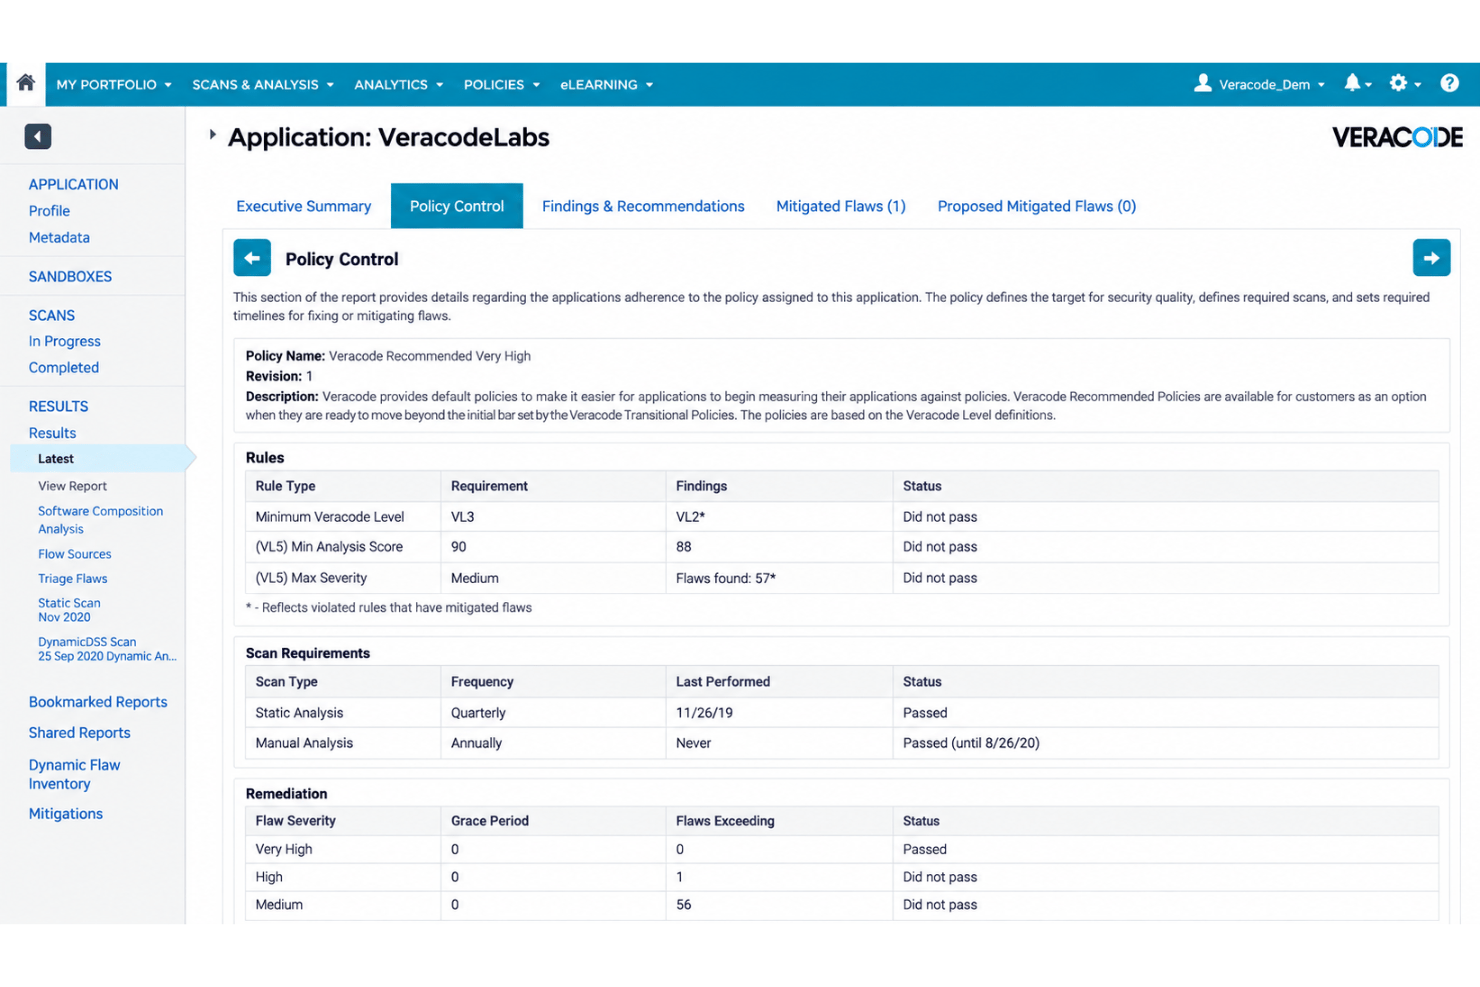This screenshot has height=987, width=1480.
Task: Go to the previous report section arrow
Action: (x=252, y=258)
